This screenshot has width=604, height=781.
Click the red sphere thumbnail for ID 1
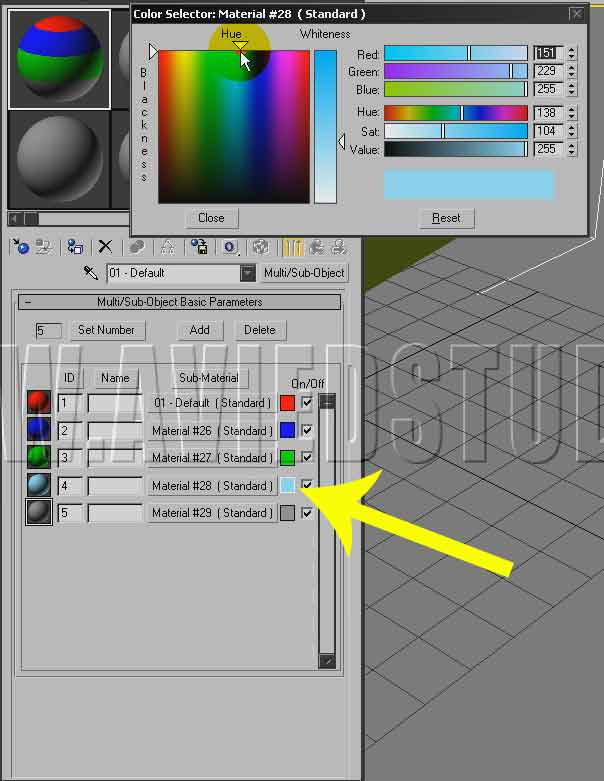coord(39,402)
